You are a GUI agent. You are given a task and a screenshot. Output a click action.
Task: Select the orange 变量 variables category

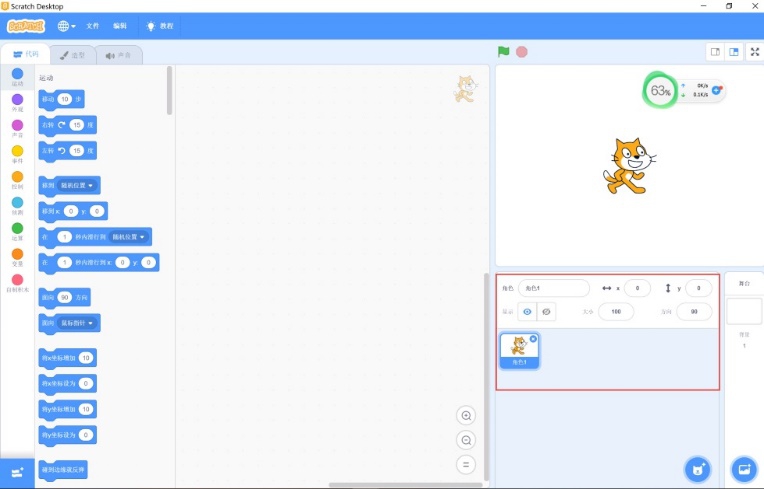(17, 257)
